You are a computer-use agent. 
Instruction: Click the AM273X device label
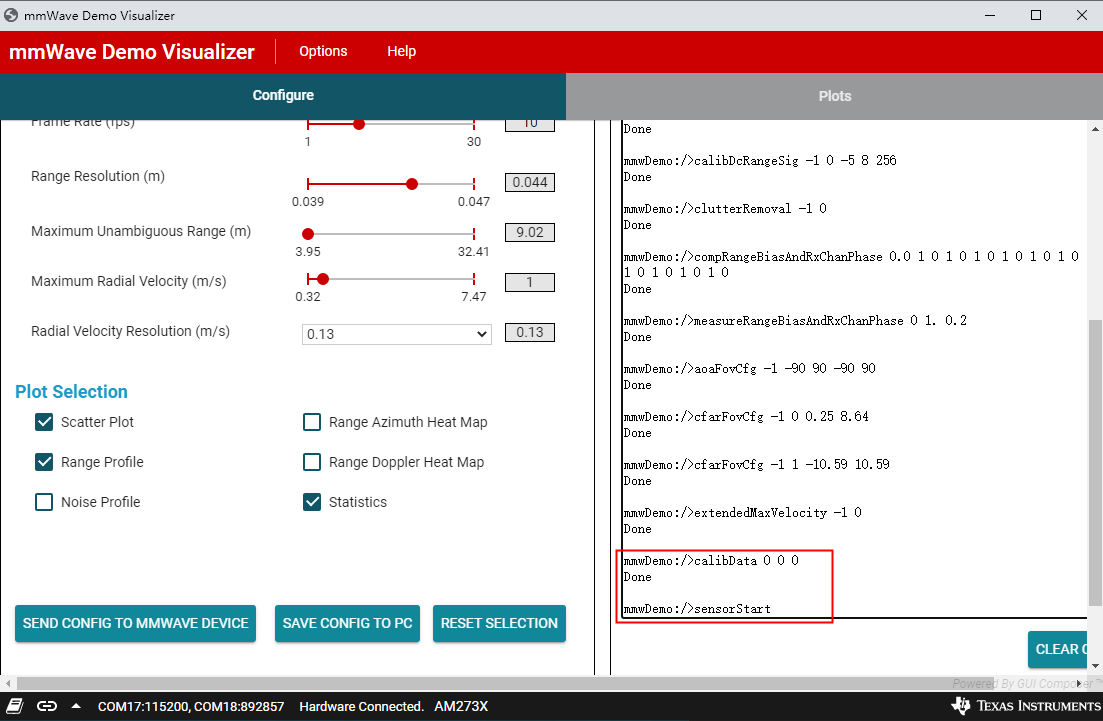[461, 706]
